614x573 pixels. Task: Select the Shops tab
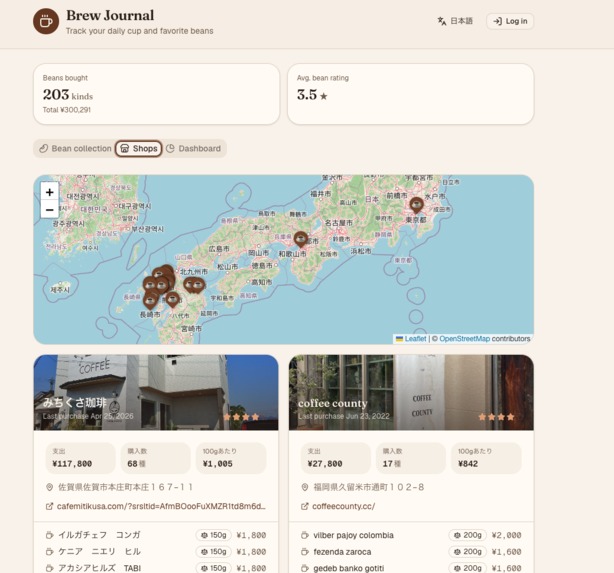point(139,148)
